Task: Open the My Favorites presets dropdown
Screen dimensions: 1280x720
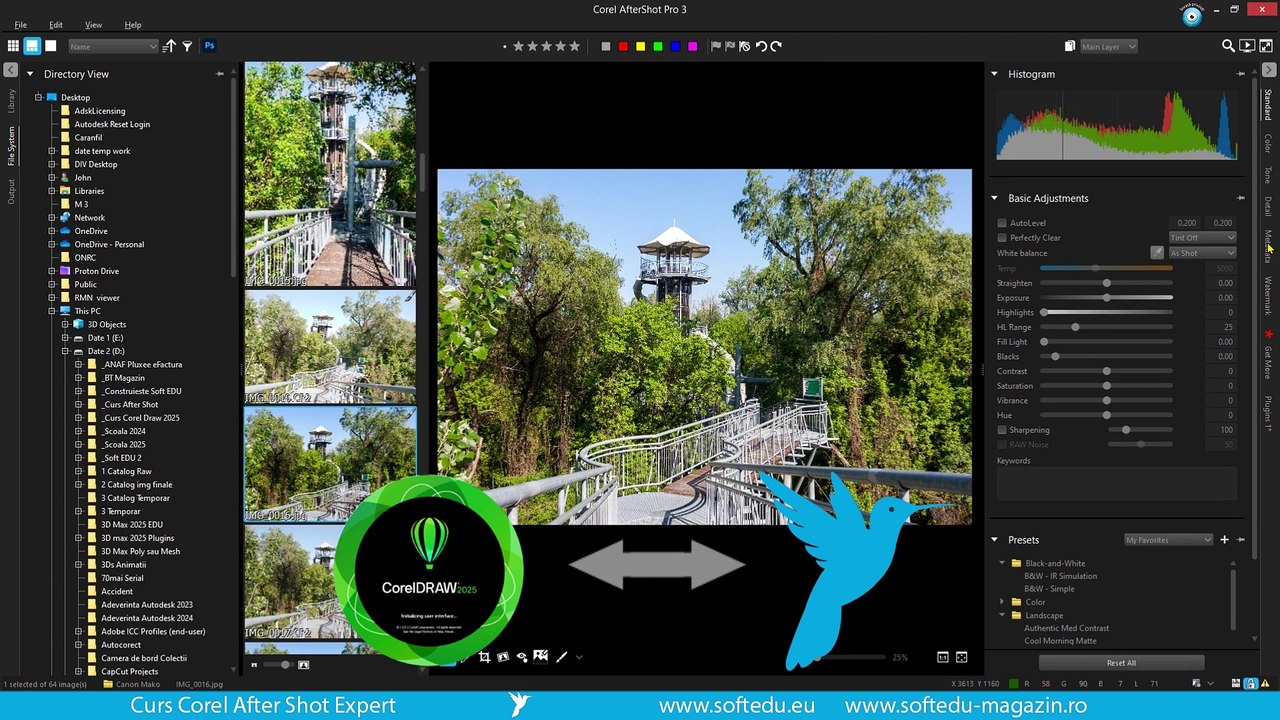Action: tap(1168, 540)
